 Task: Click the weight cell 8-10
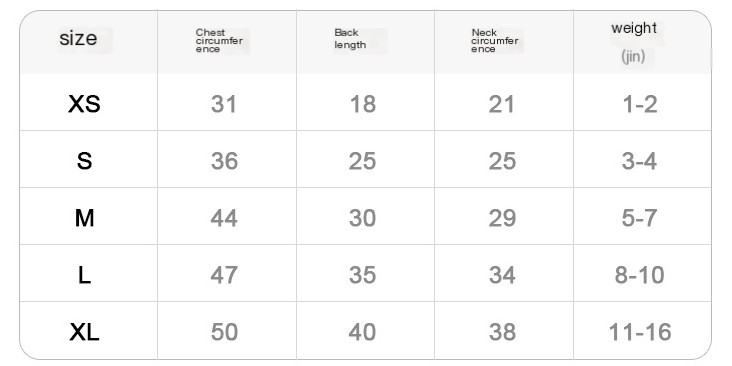click(x=639, y=275)
